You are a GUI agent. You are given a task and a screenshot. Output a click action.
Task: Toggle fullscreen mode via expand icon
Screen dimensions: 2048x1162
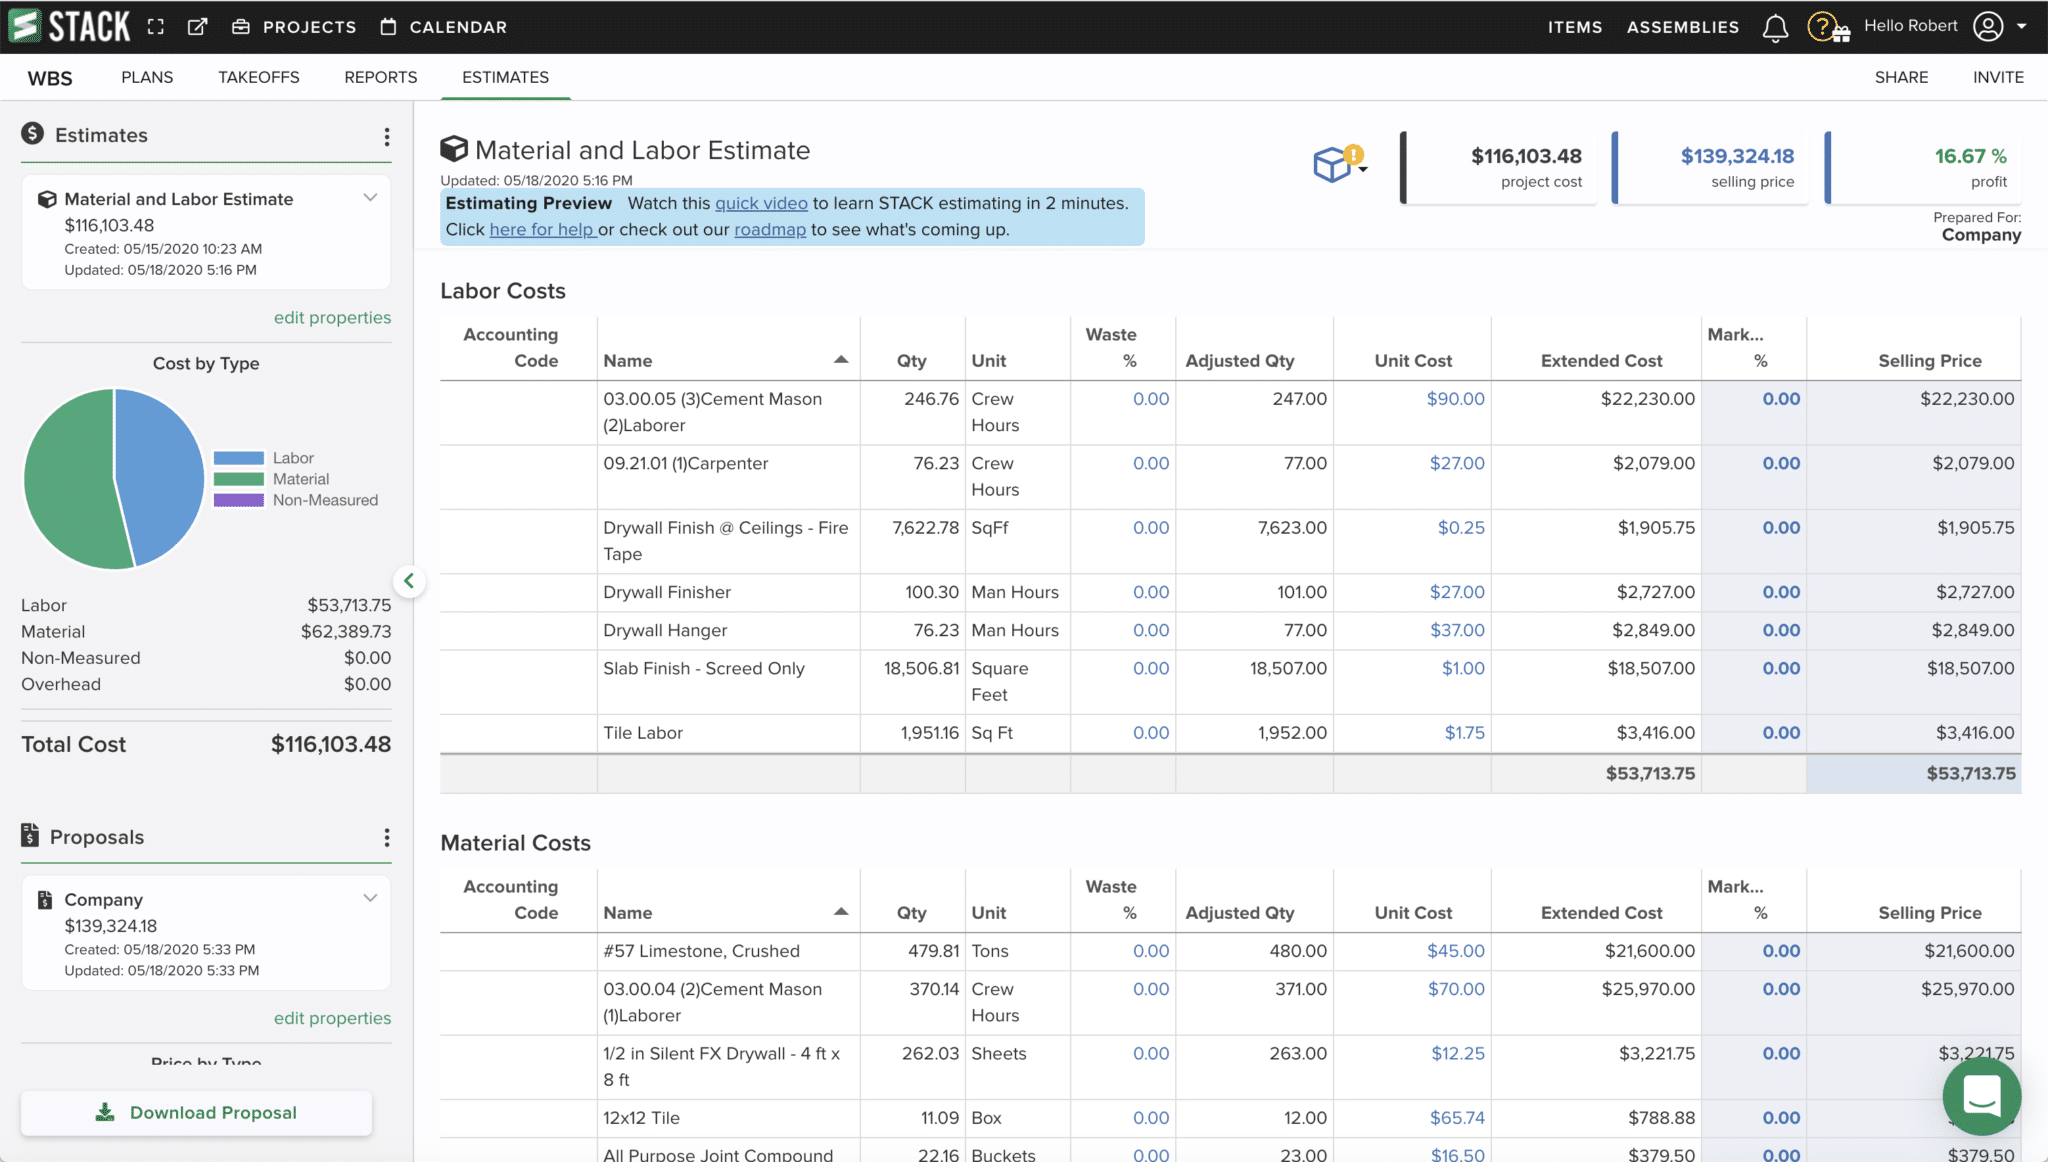[156, 27]
